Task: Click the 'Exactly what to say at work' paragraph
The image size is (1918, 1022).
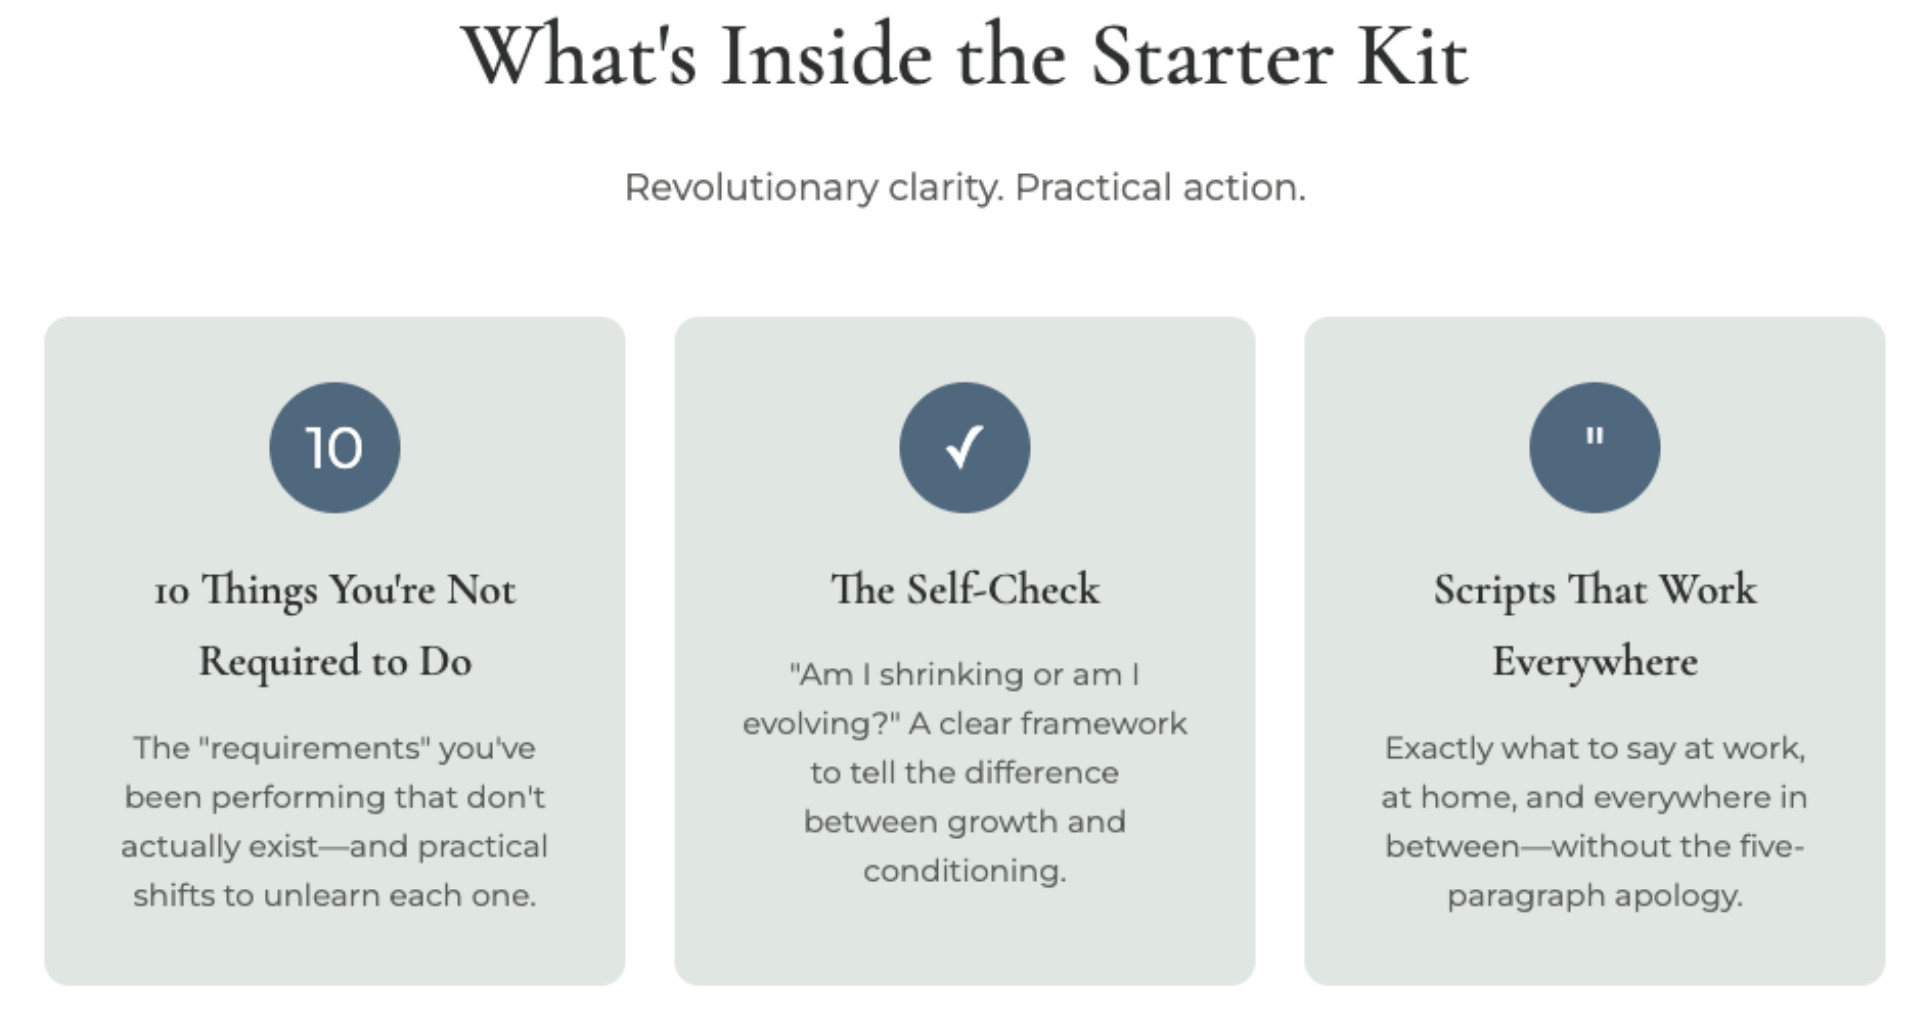Action: 1594,821
